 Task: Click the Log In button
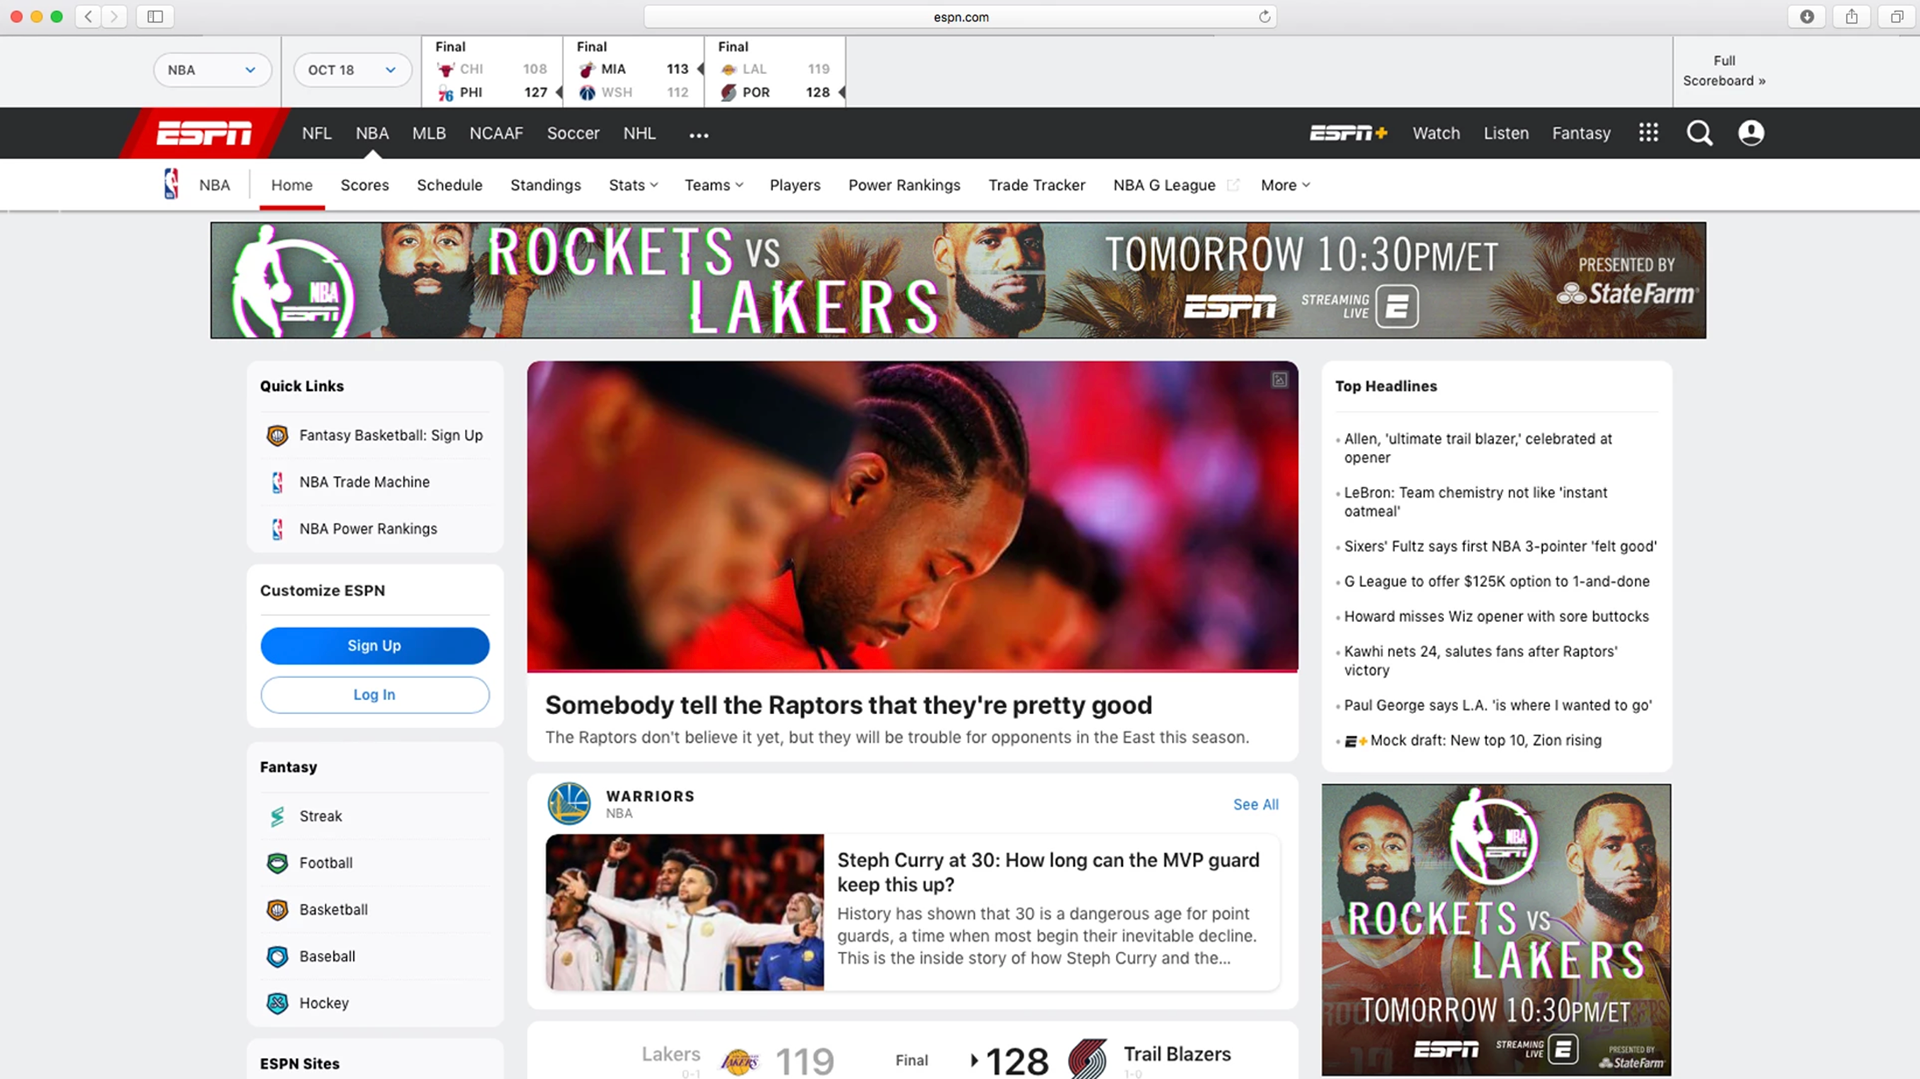(375, 695)
